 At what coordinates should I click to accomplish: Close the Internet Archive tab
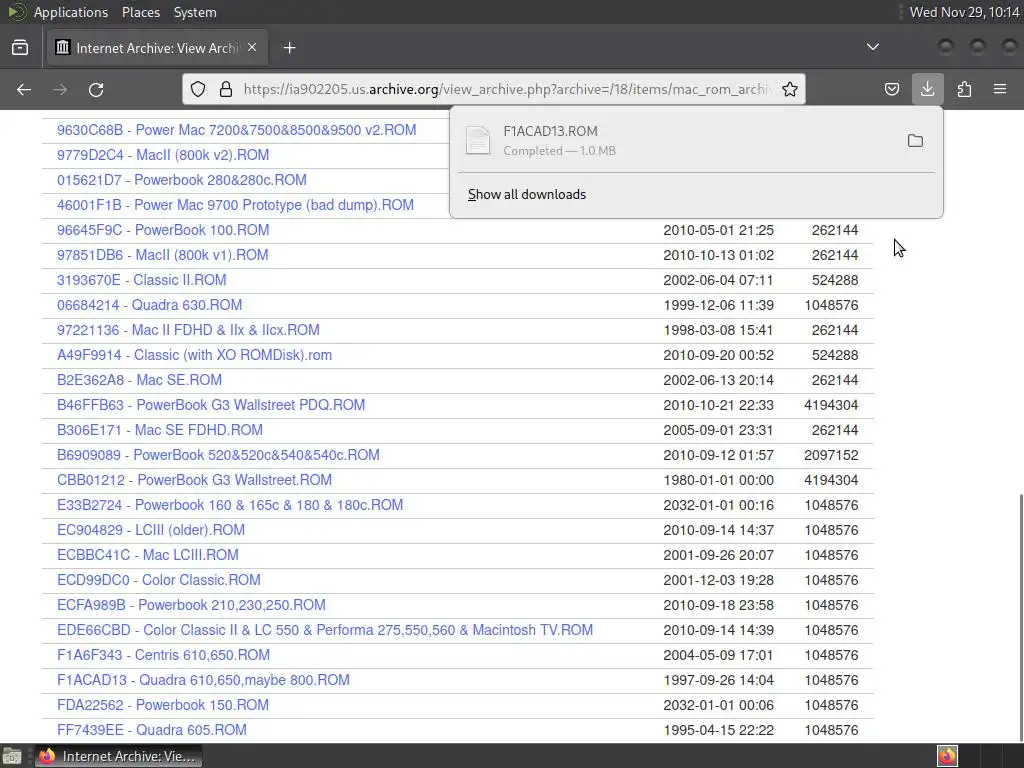tap(252, 48)
